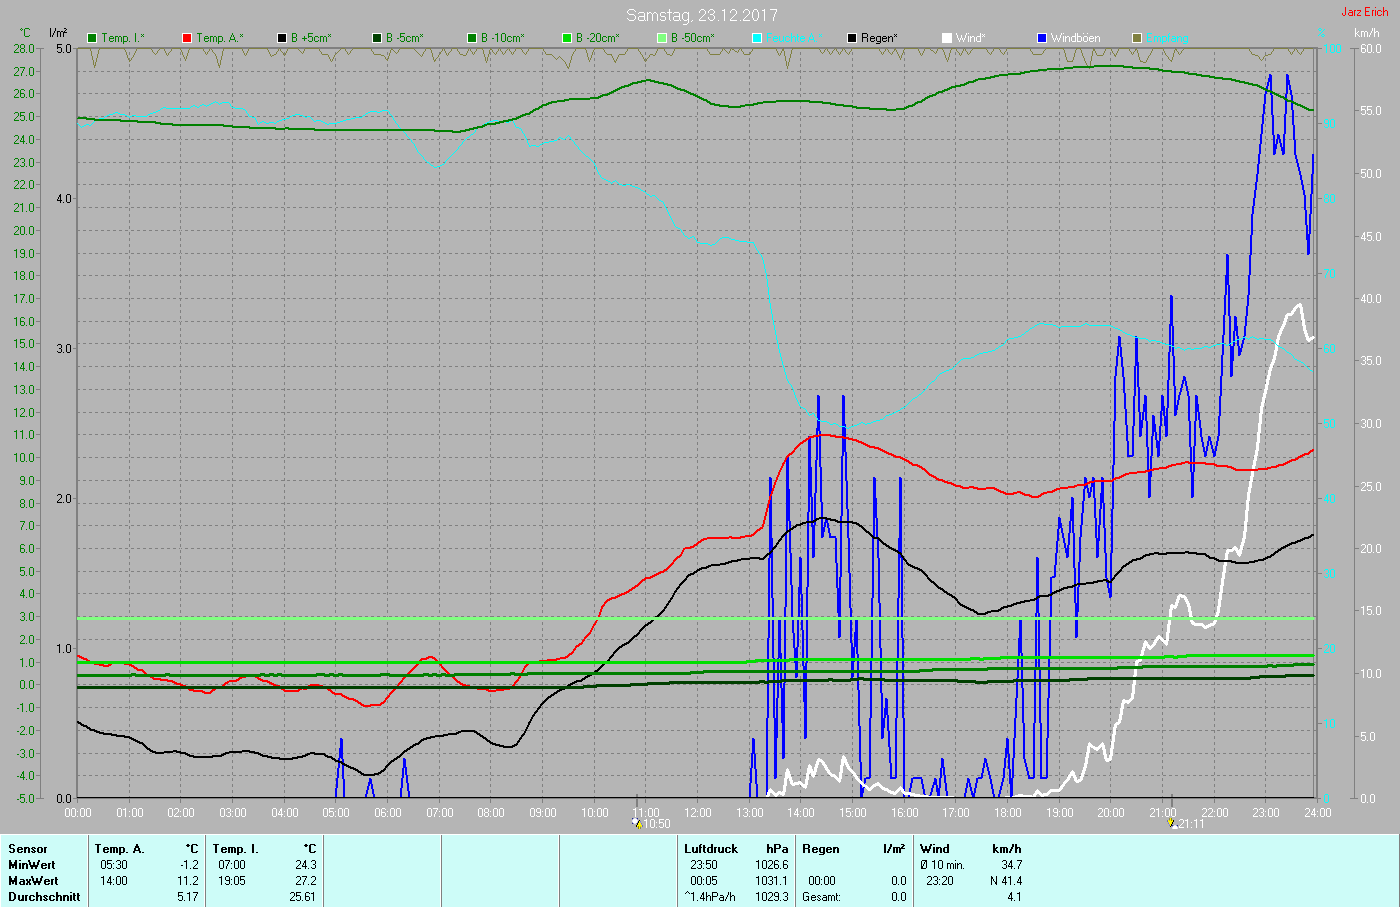Click the bright green B -20cm swatch
The width and height of the screenshot is (1400, 907).
coord(567,38)
